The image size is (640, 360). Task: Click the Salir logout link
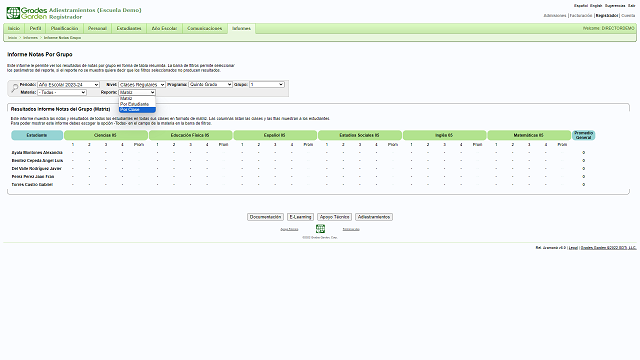(632, 6)
